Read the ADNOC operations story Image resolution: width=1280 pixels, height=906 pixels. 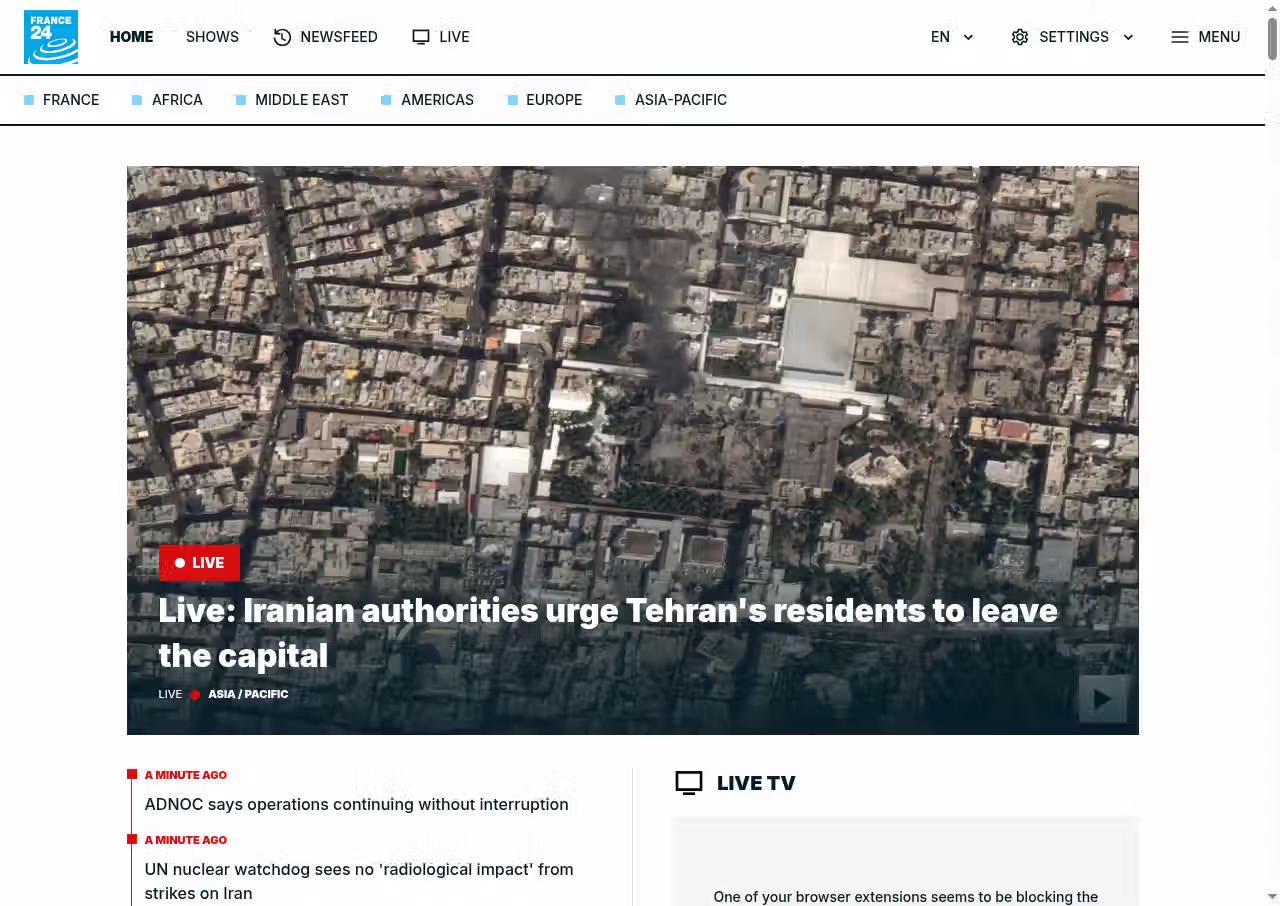[356, 804]
